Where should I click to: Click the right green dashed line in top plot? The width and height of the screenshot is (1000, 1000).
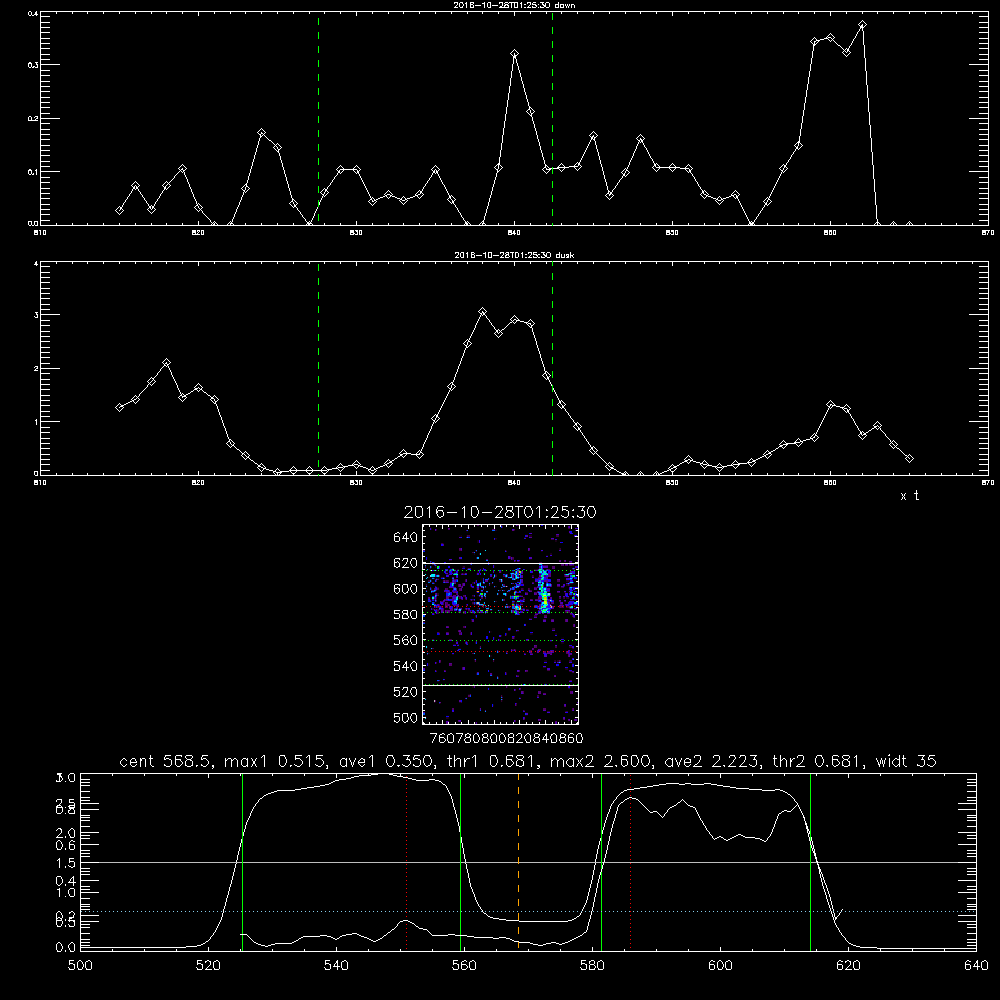pyautogui.click(x=552, y=119)
